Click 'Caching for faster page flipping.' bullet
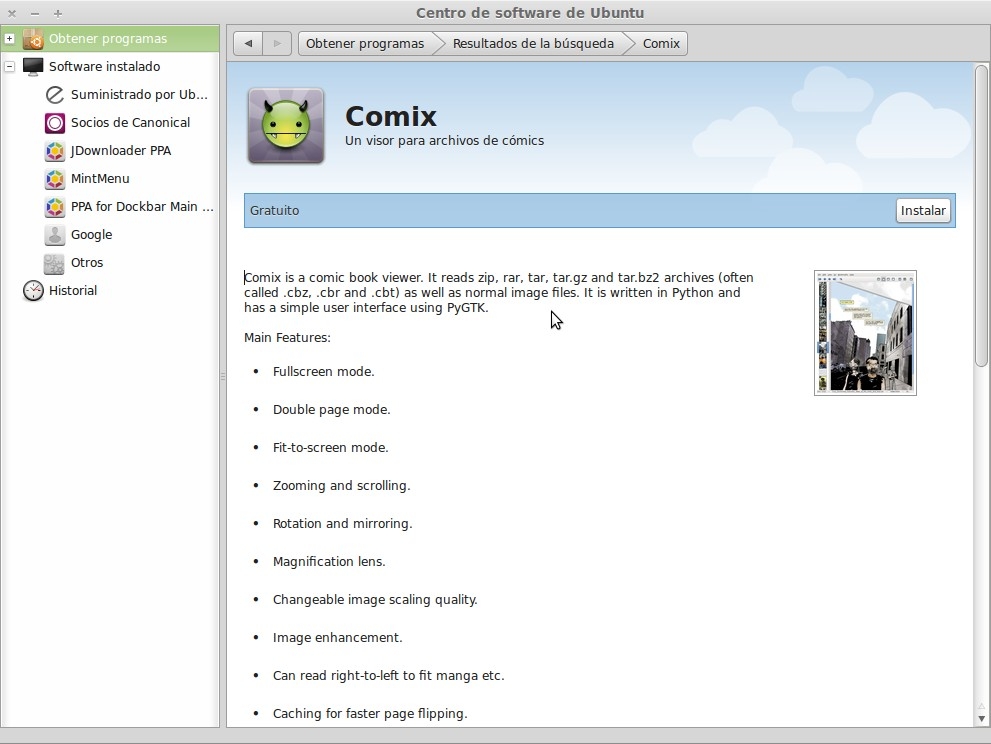This screenshot has height=744, width=991. click(370, 714)
